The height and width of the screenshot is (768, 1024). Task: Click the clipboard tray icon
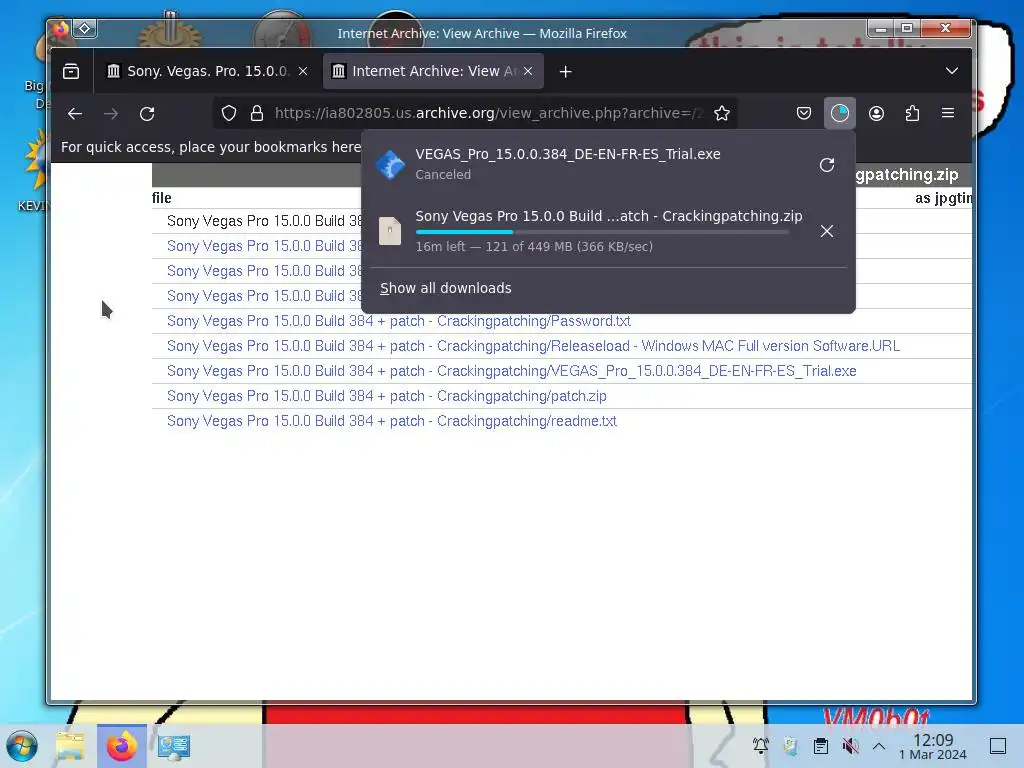(821, 746)
